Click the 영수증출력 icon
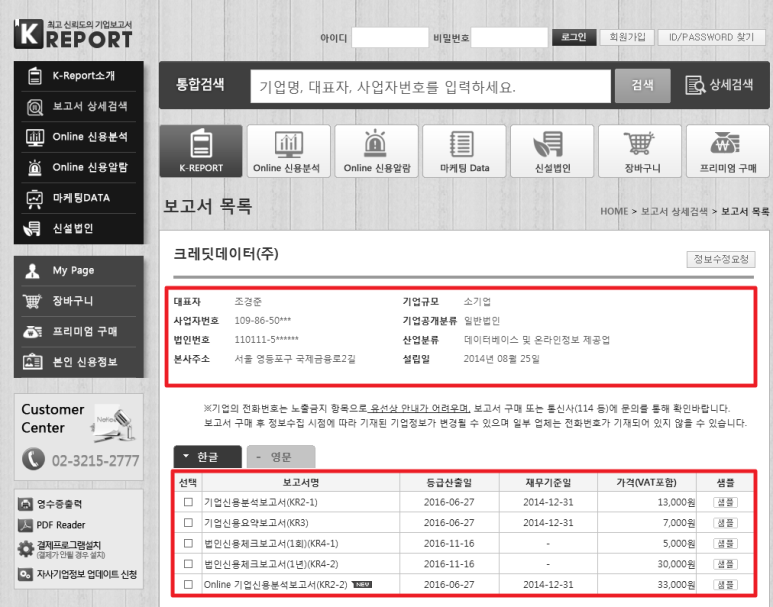The image size is (773, 607). tap(25, 504)
